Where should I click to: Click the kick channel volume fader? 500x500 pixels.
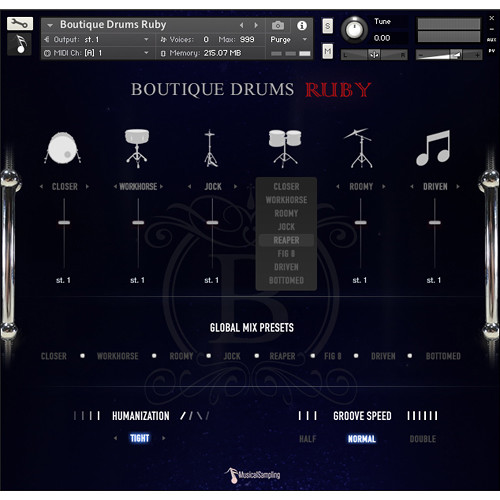point(64,223)
